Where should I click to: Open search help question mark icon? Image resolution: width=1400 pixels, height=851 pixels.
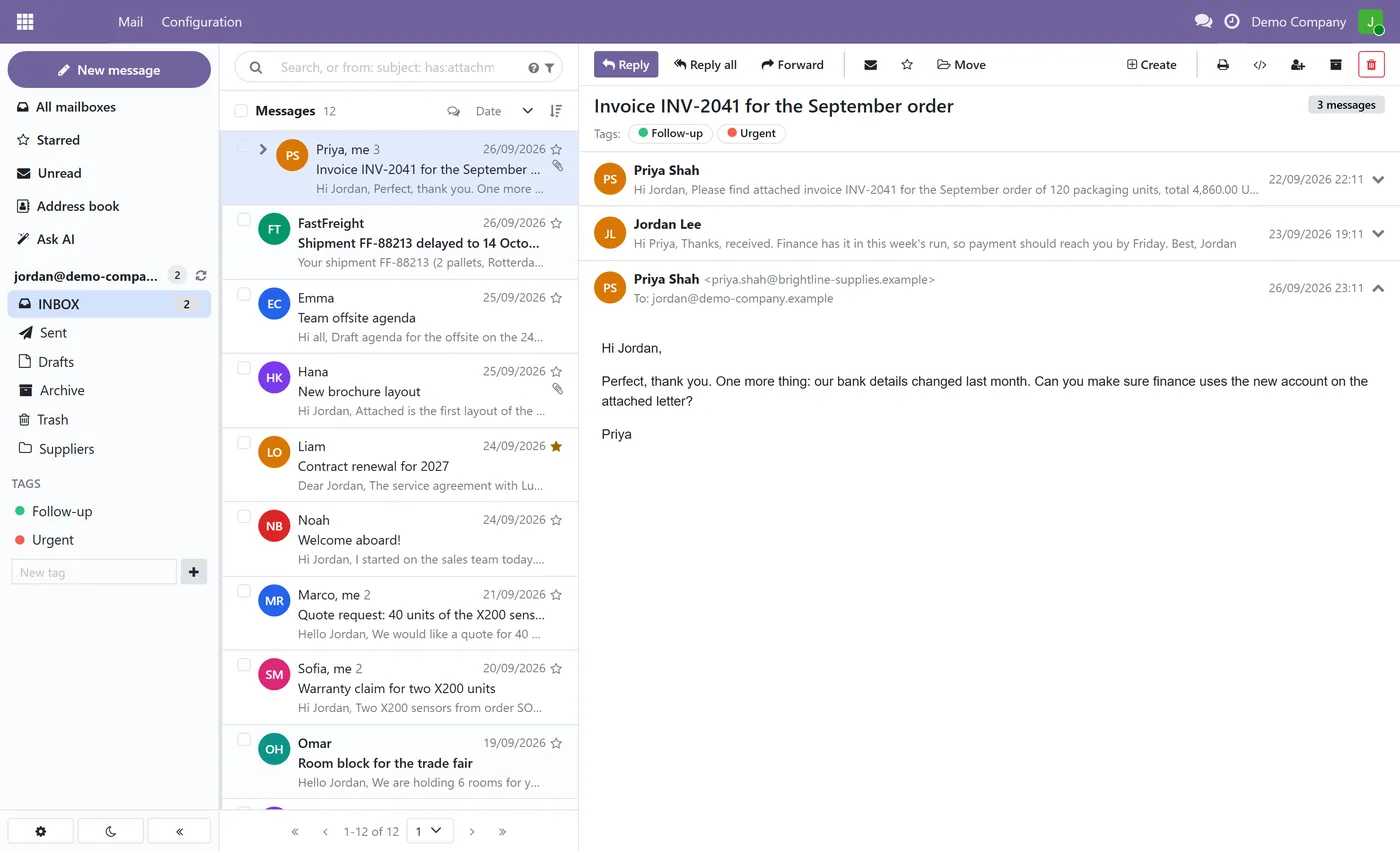tap(533, 68)
